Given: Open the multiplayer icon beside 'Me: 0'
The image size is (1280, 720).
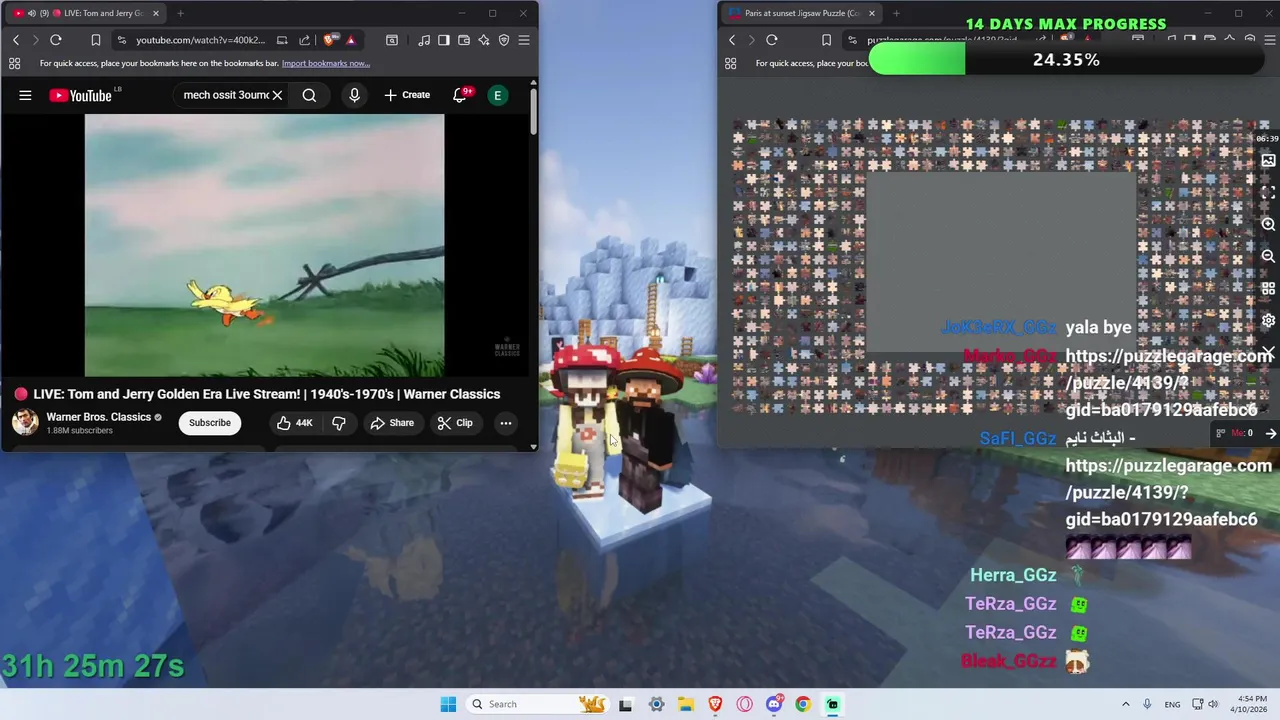Looking at the screenshot, I should click(1220, 433).
